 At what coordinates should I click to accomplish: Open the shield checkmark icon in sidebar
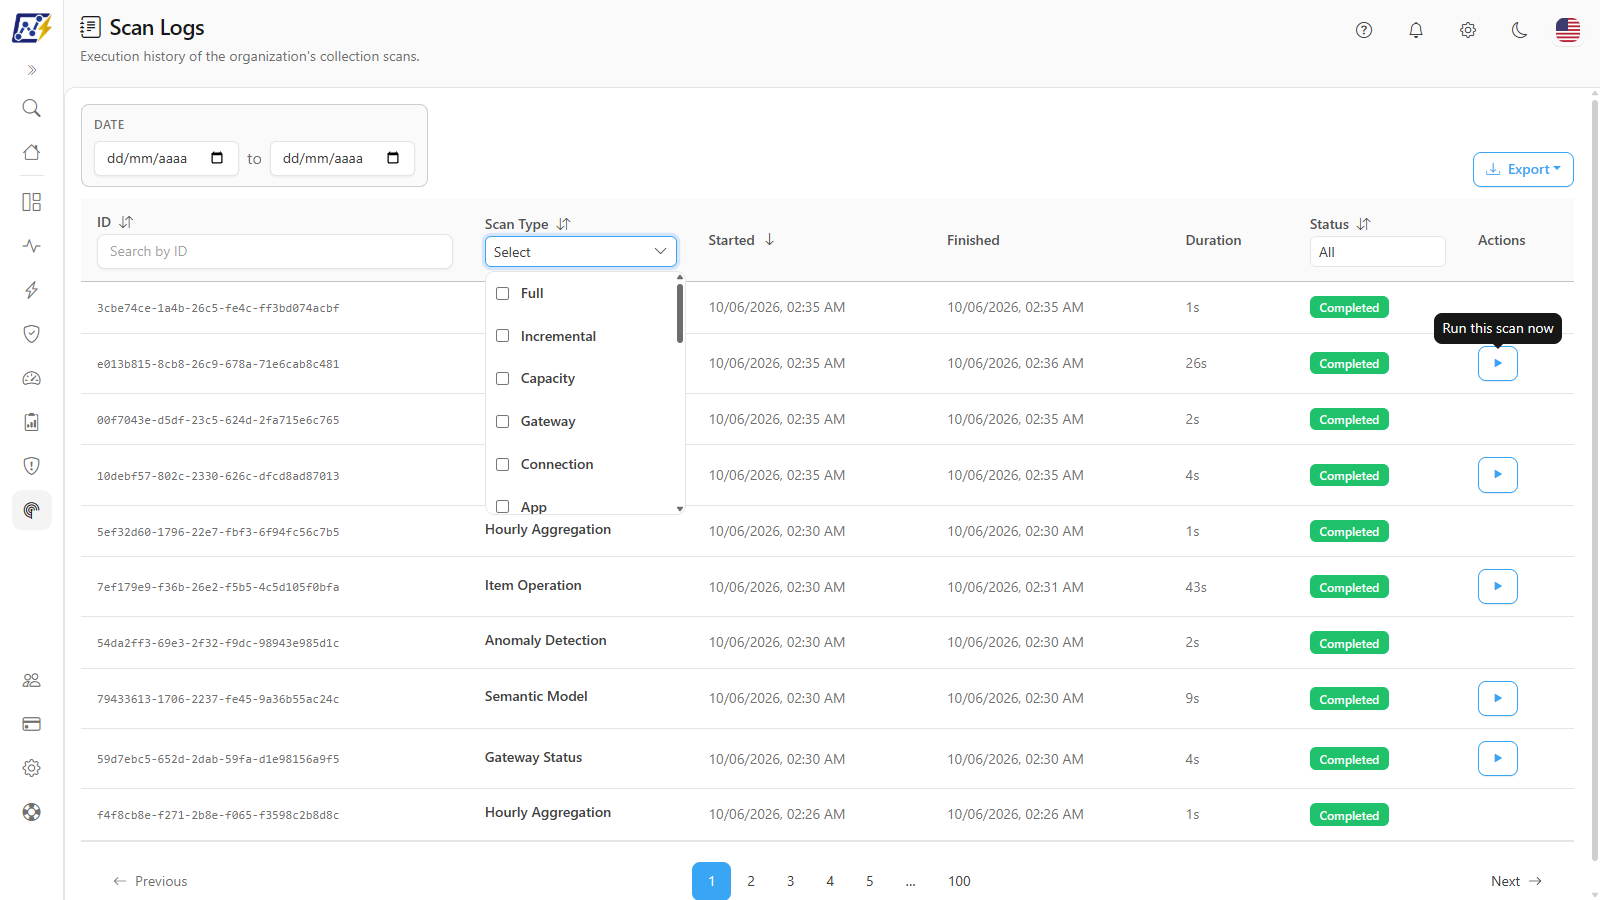(32, 334)
